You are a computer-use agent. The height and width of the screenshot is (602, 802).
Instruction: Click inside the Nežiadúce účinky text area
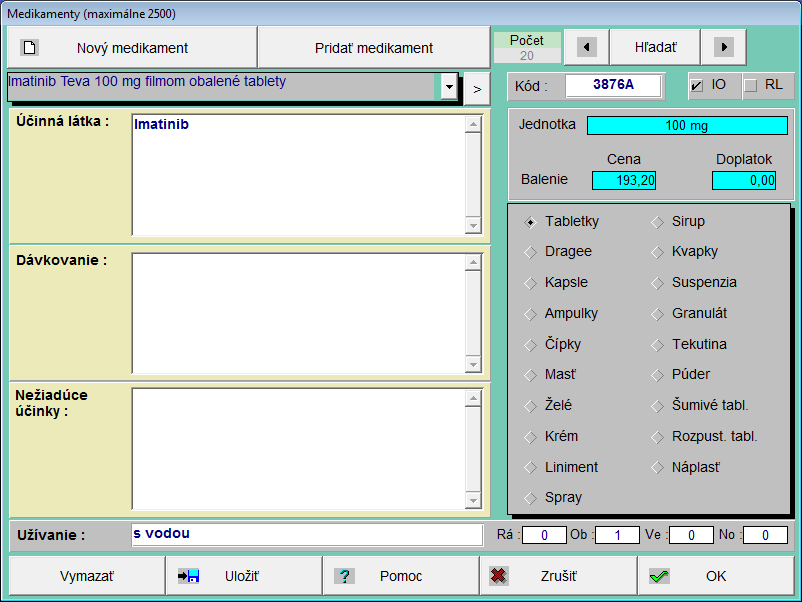[299, 449]
